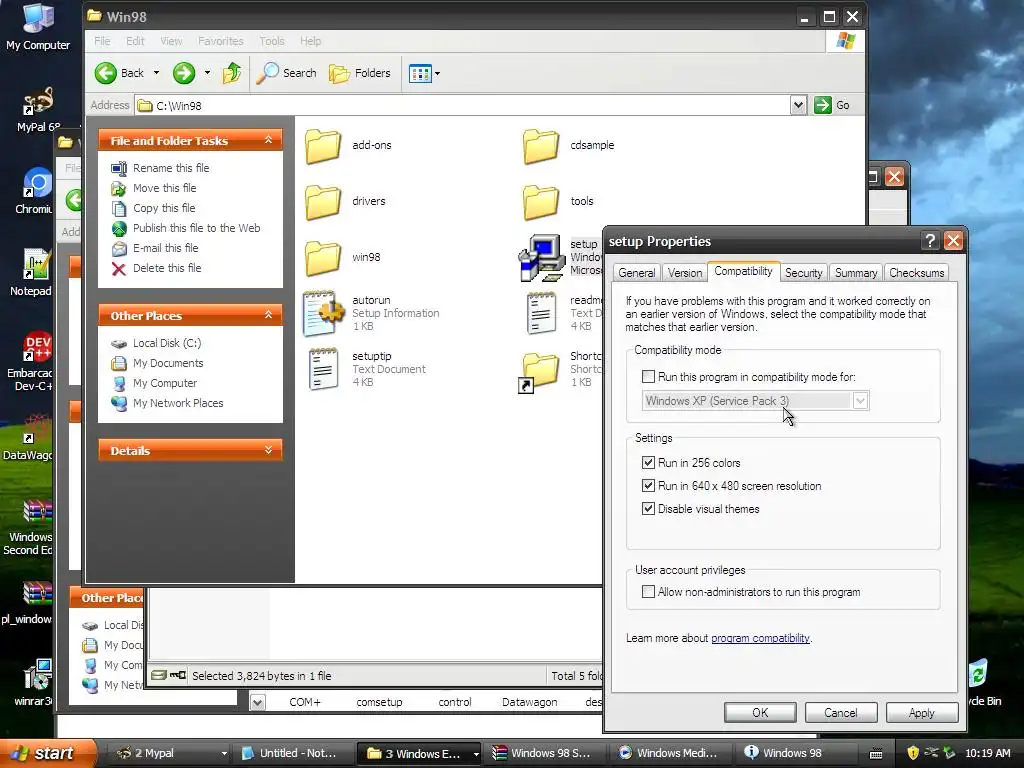Expand the Details panel

pyautogui.click(x=268, y=450)
